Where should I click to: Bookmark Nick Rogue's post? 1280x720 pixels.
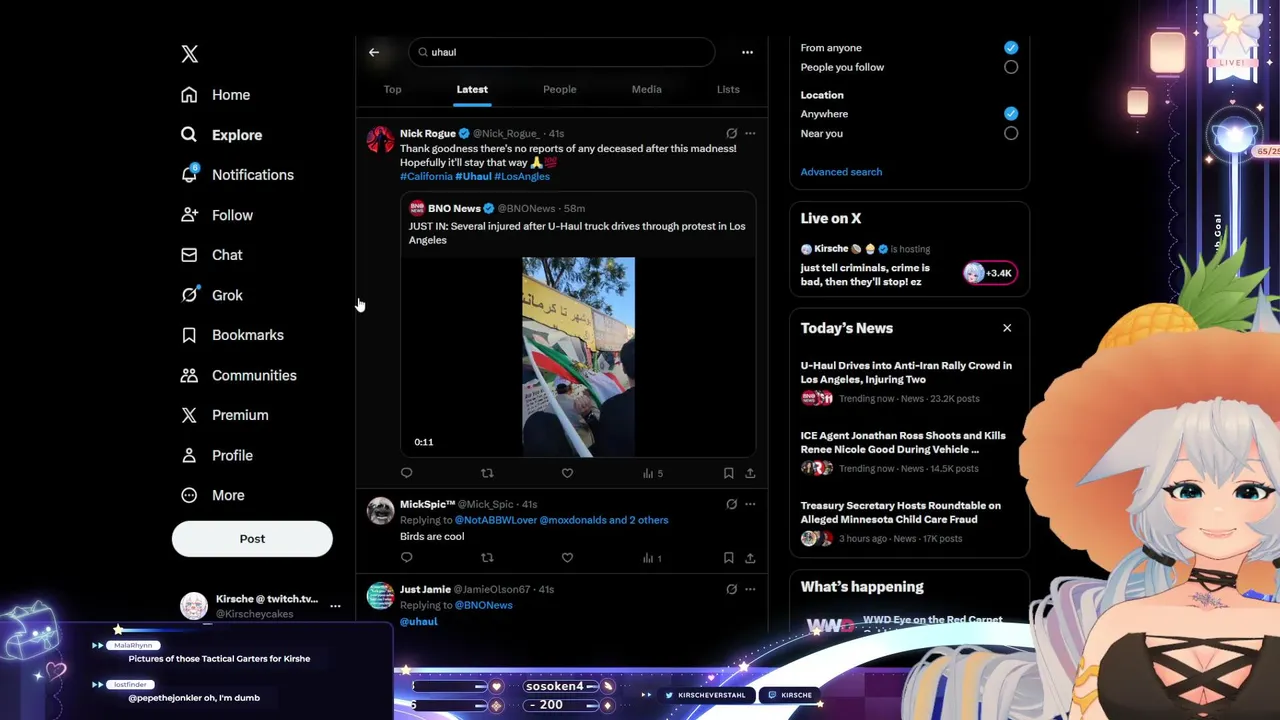point(728,473)
